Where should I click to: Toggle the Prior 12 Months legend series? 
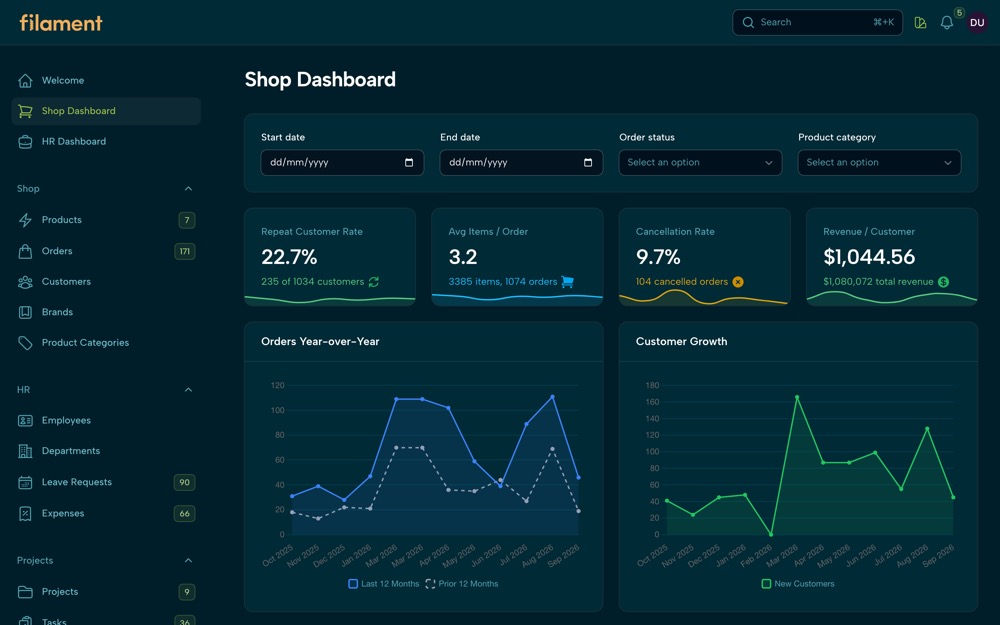click(x=462, y=584)
